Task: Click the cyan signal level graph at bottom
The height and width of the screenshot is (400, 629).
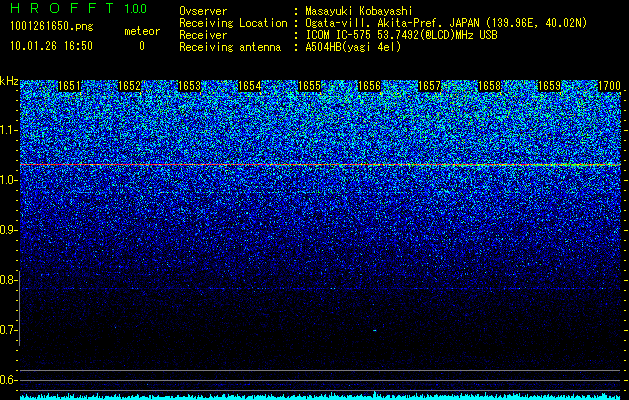Action: coord(320,396)
